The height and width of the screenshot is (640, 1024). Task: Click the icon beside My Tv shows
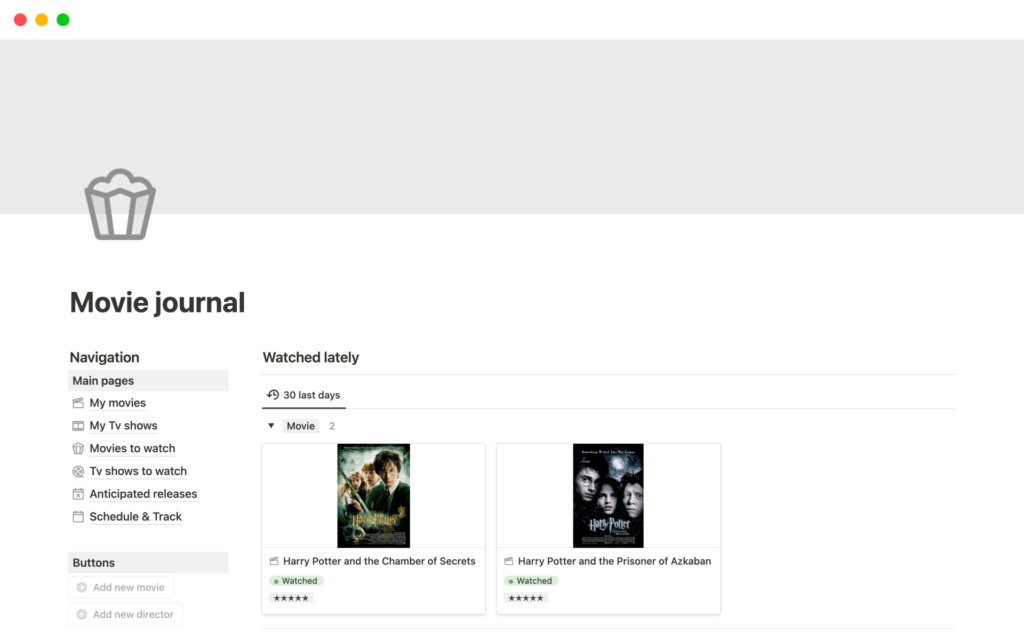78,426
